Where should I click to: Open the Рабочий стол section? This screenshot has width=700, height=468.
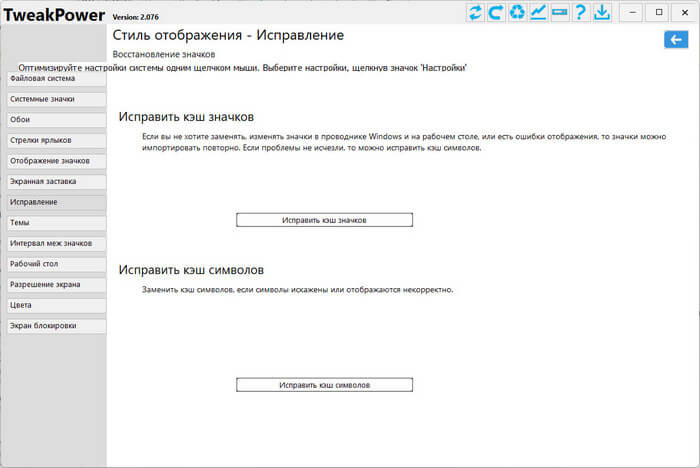[x=56, y=264]
